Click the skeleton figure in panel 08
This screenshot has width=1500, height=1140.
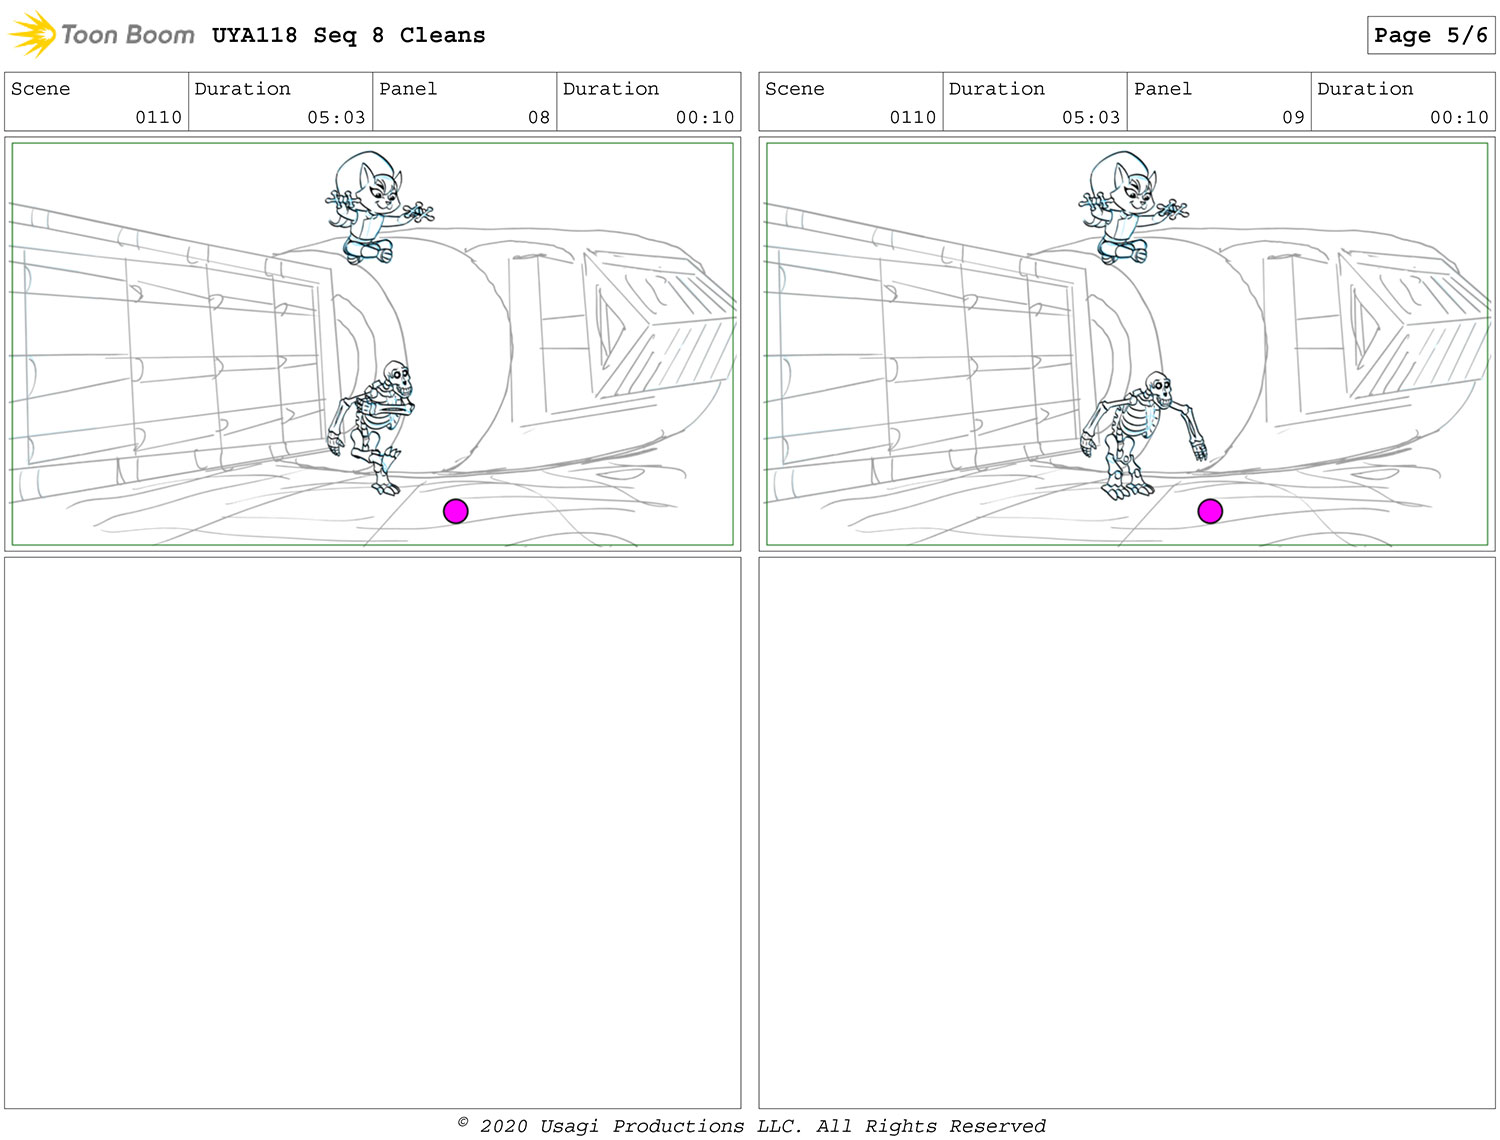pyautogui.click(x=371, y=427)
